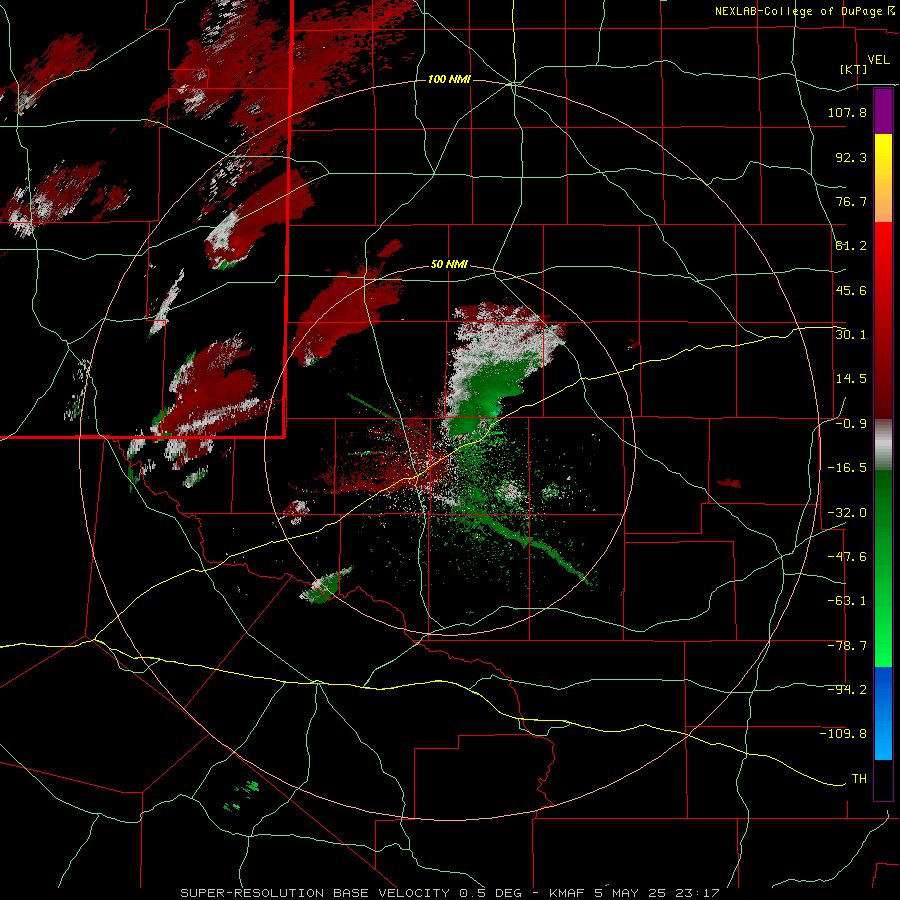900x900 pixels.
Task: Select the -47.6 velocity scale value
Action: [x=847, y=557]
